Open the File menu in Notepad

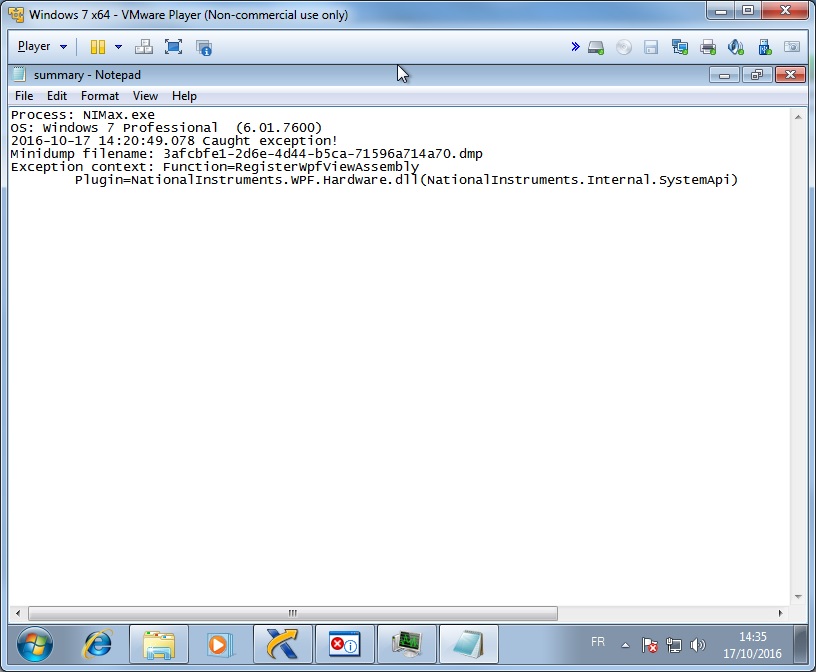click(24, 96)
